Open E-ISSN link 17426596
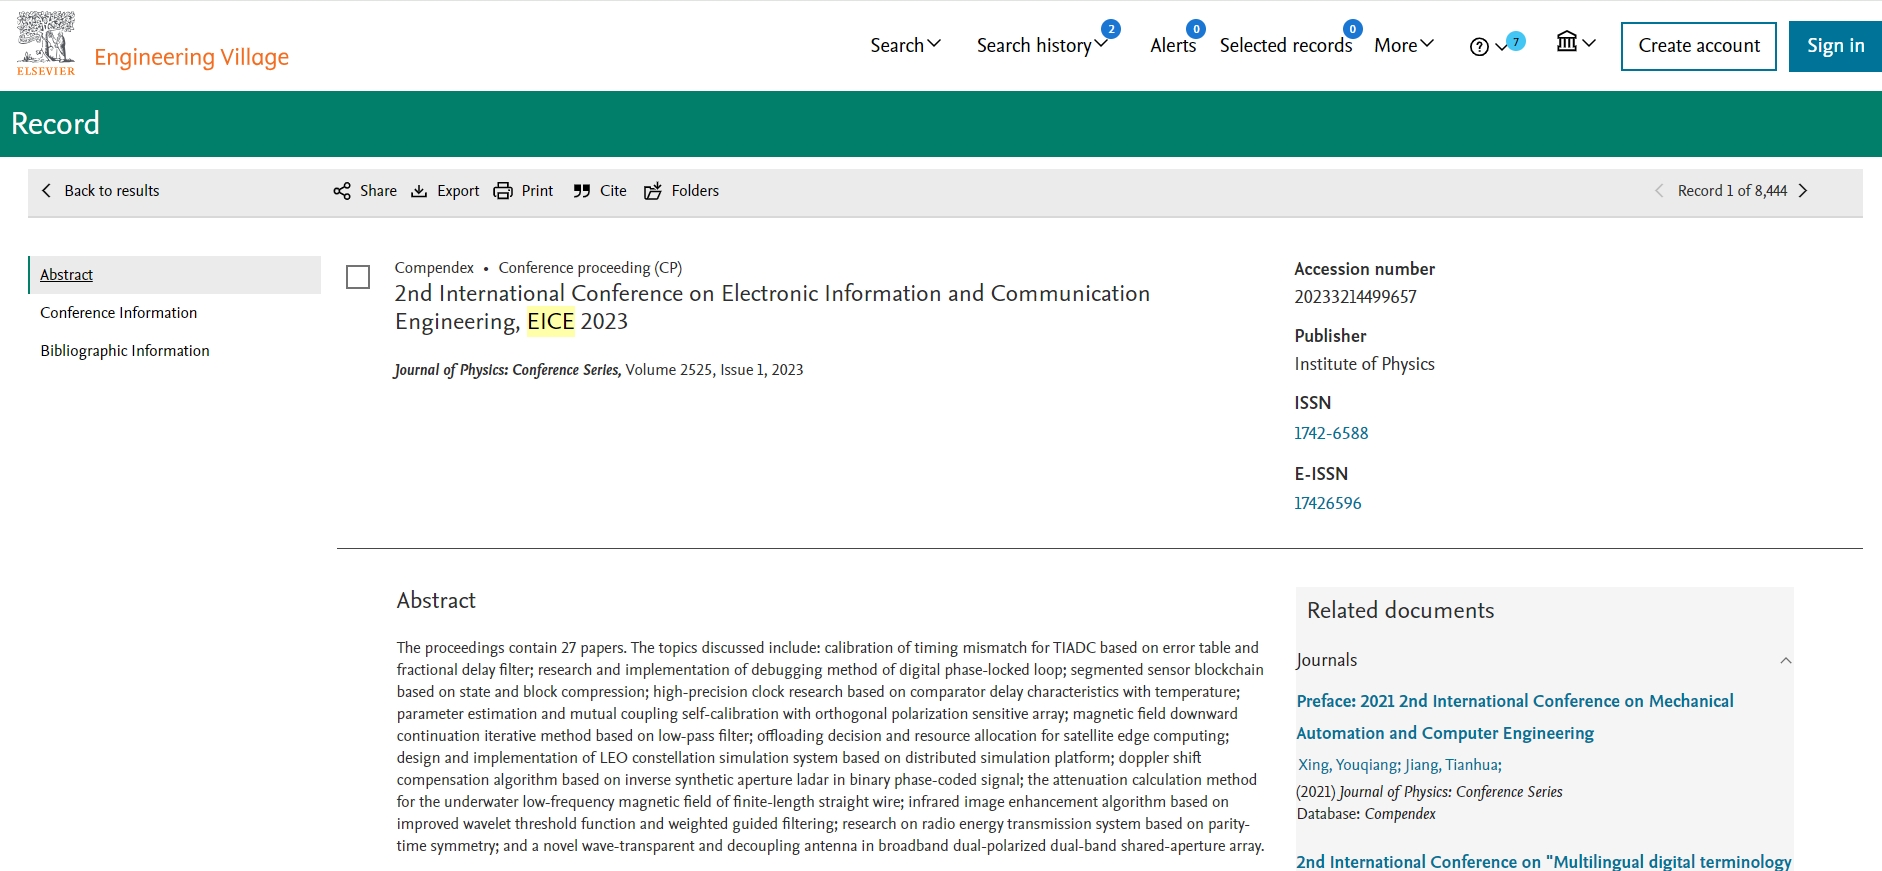This screenshot has width=1882, height=871. coord(1328,503)
